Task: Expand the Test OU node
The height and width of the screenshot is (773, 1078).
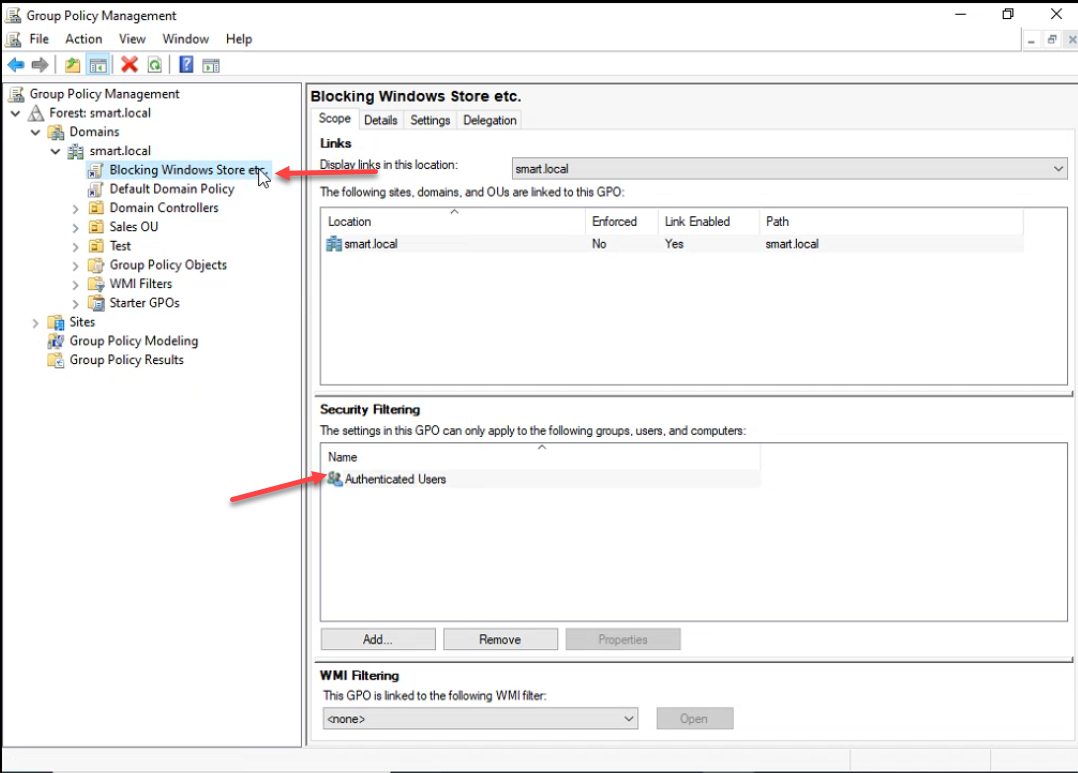Action: (76, 246)
